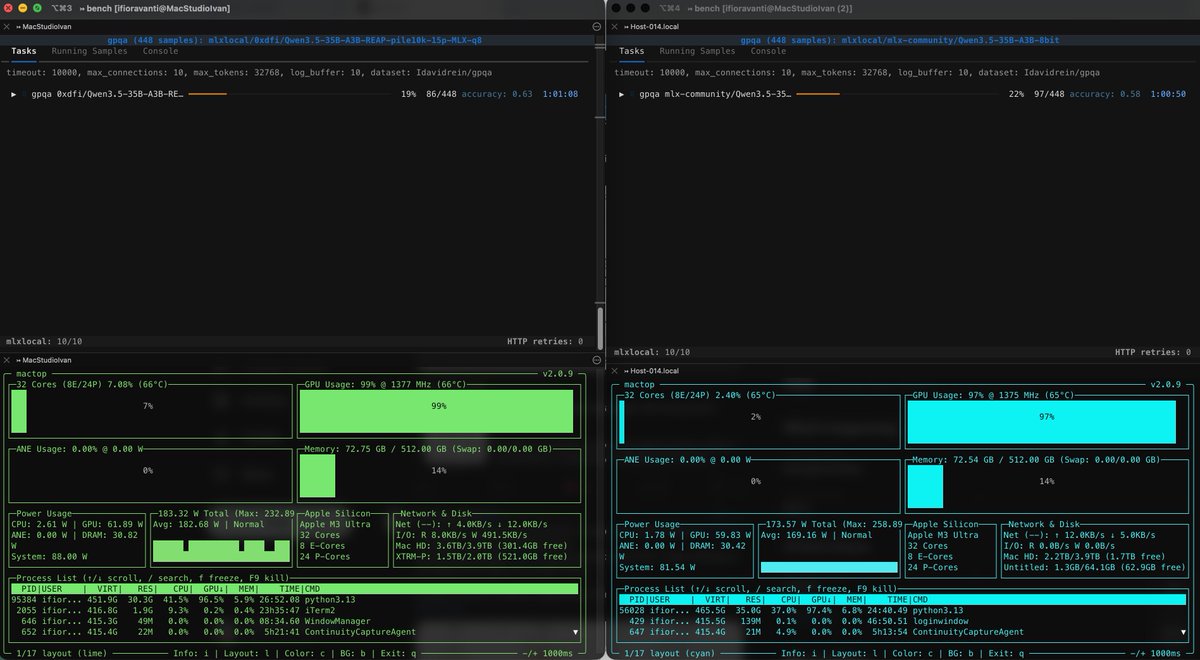Screen dimensions: 1200x660
Task: Click the lime 7% CPU cores bar
Action: (19, 411)
